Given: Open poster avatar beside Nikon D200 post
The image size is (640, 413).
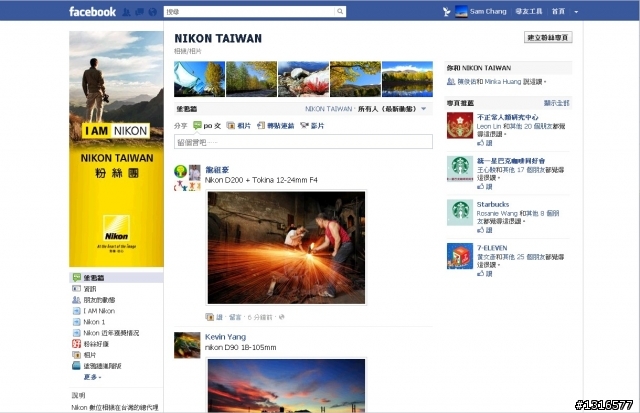Looking at the screenshot, I should tap(187, 178).
